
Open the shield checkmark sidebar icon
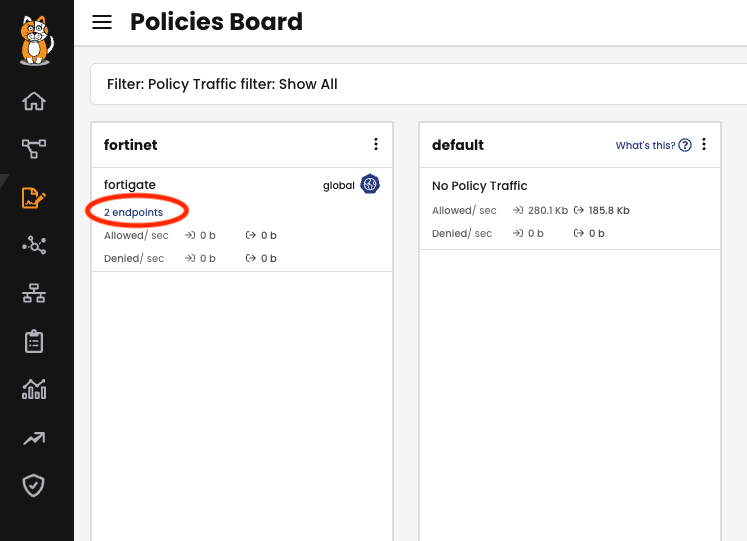click(34, 485)
